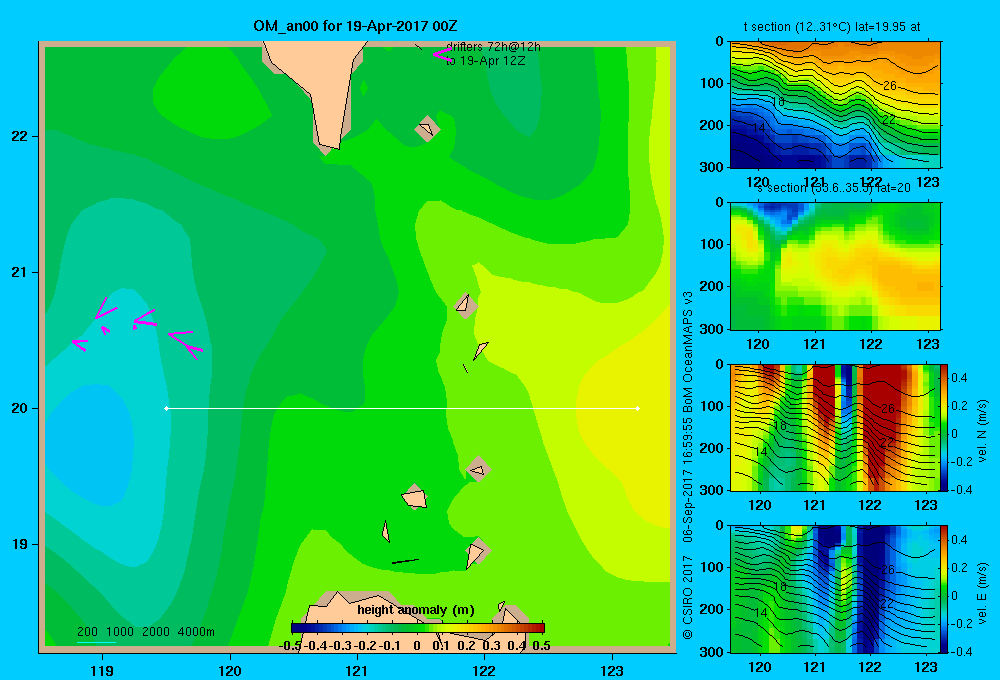Click longitude label 123 below main map
Image resolution: width=1000 pixels, height=680 pixels.
pos(612,670)
